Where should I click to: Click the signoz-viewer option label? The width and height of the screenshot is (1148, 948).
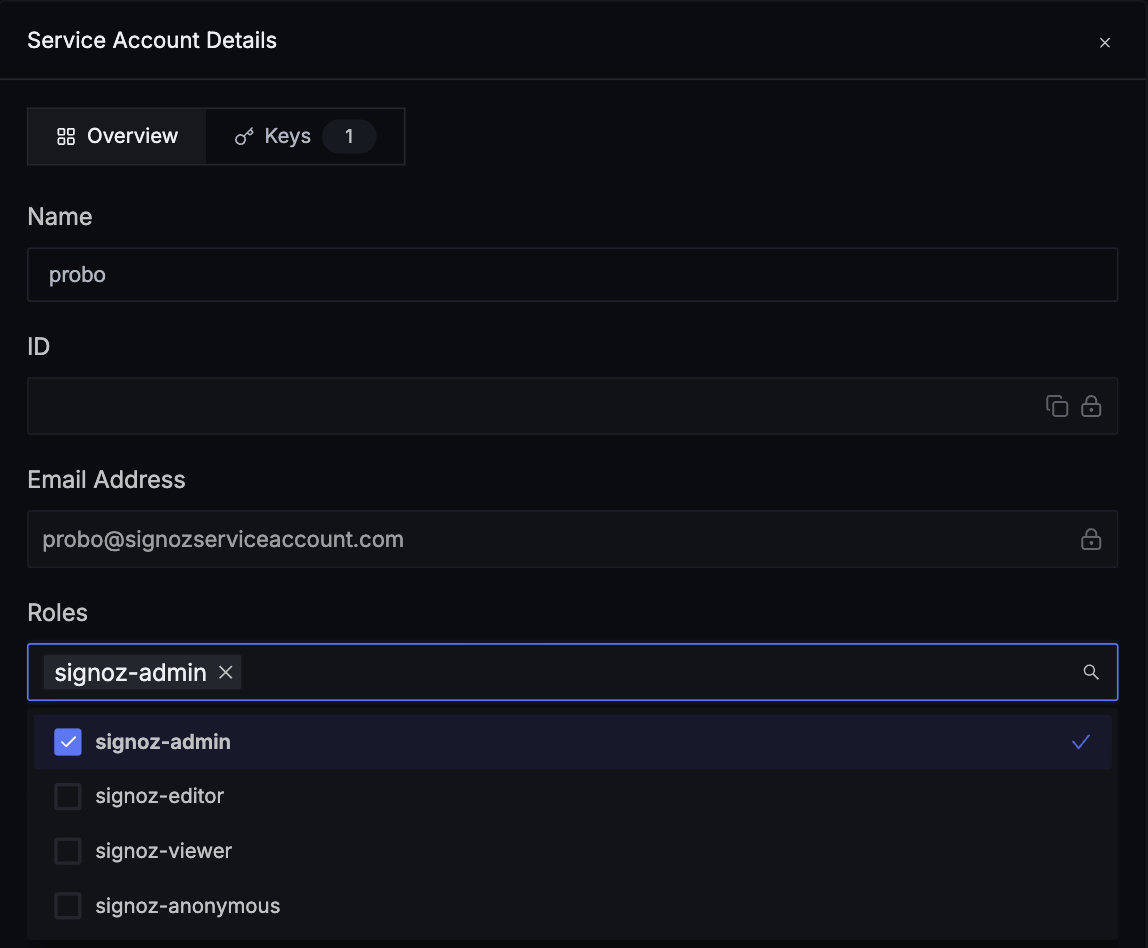click(163, 851)
